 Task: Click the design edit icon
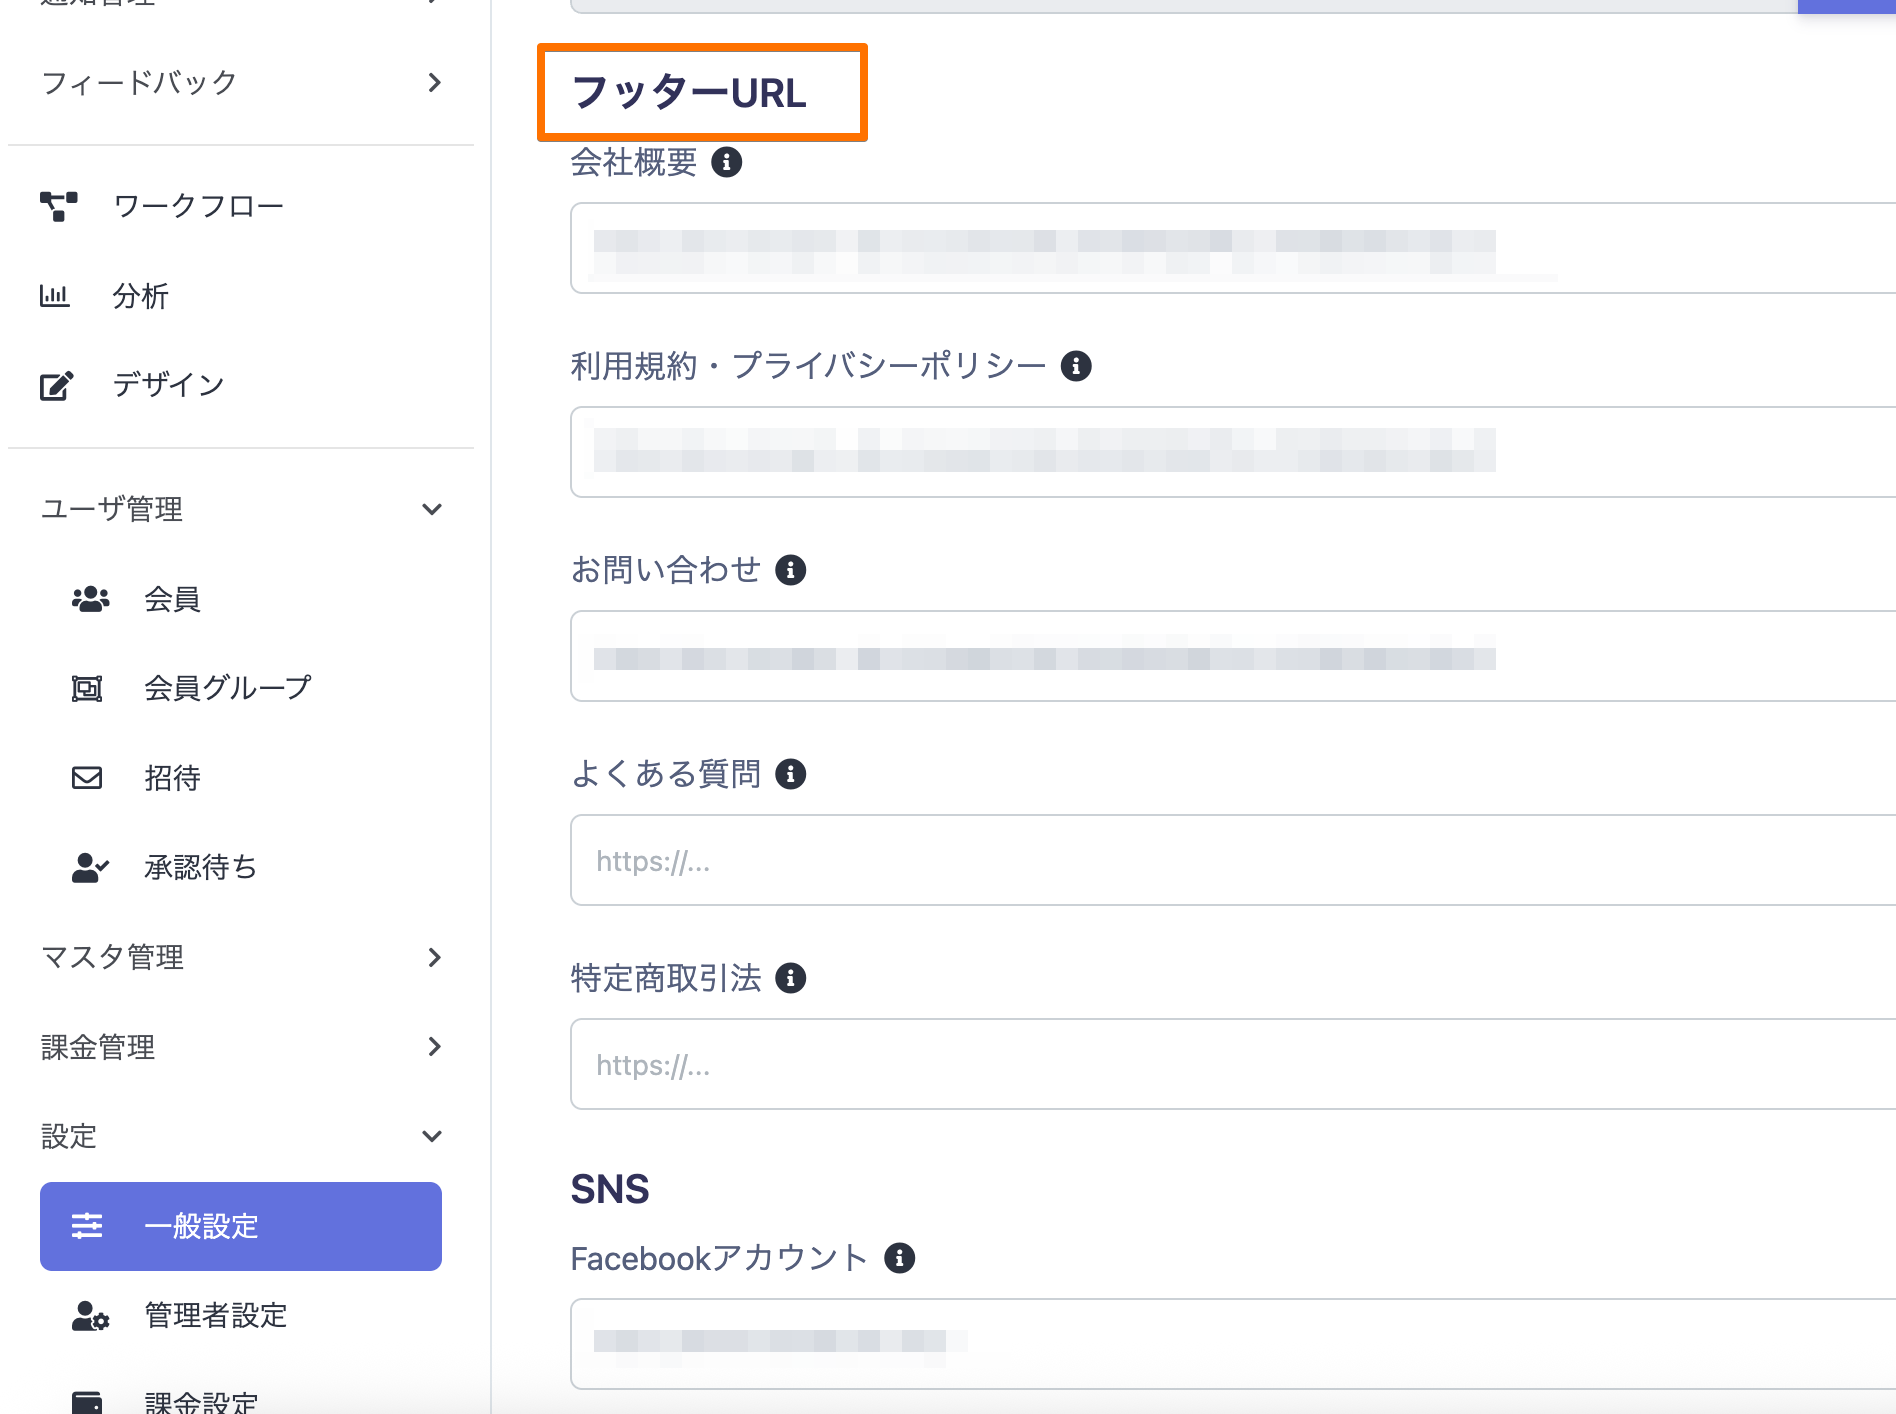point(56,385)
